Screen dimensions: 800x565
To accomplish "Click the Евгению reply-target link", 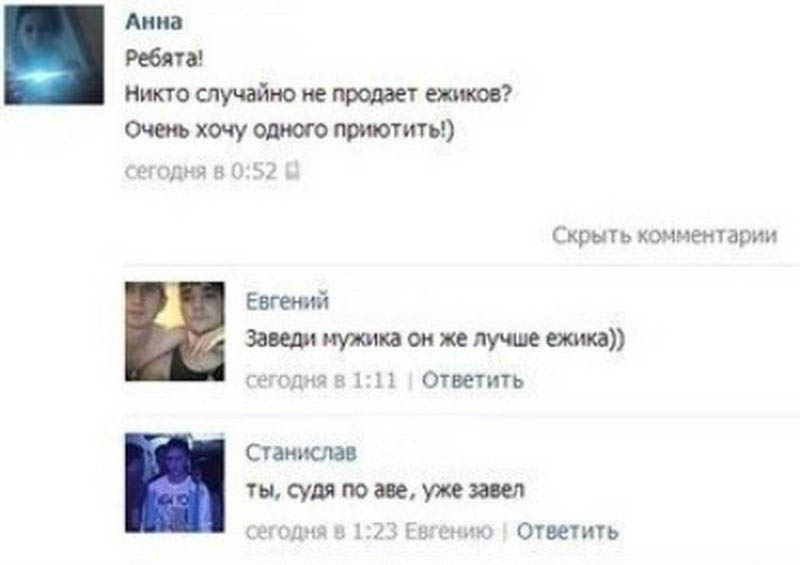I will pyautogui.click(x=449, y=531).
